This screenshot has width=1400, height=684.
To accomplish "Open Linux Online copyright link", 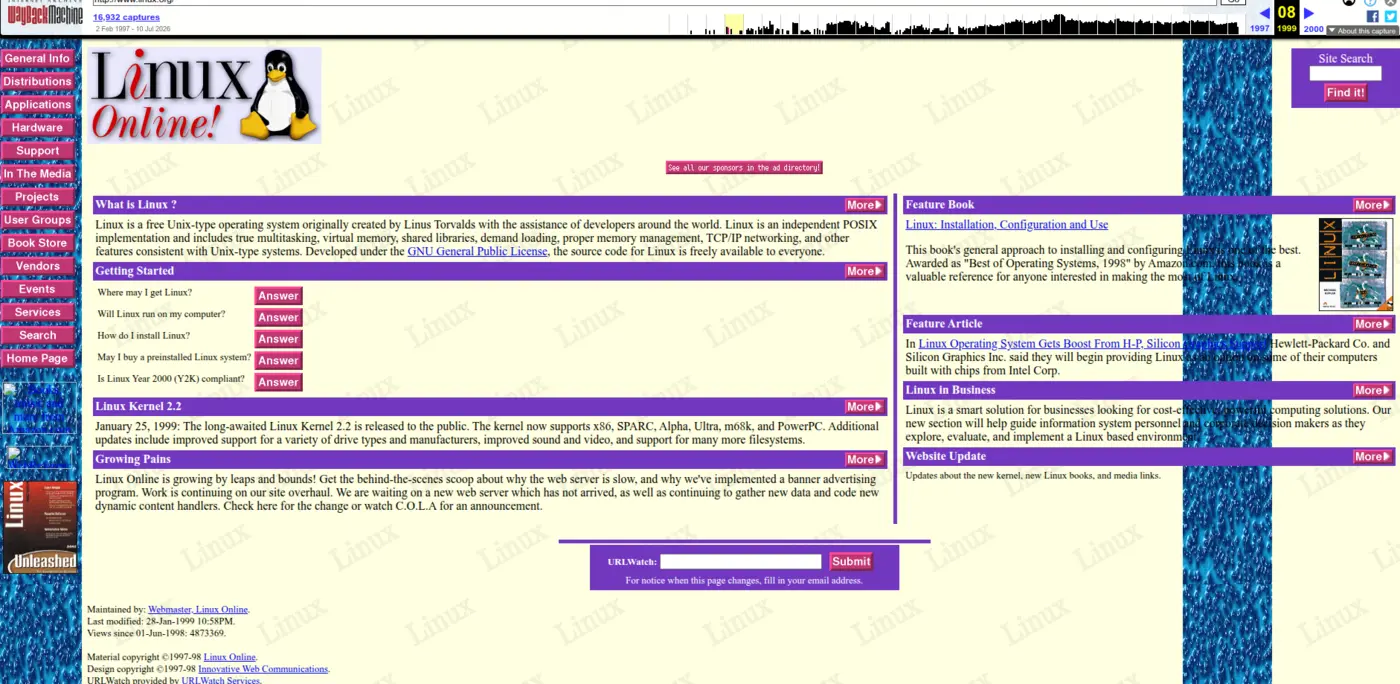I will point(230,657).
